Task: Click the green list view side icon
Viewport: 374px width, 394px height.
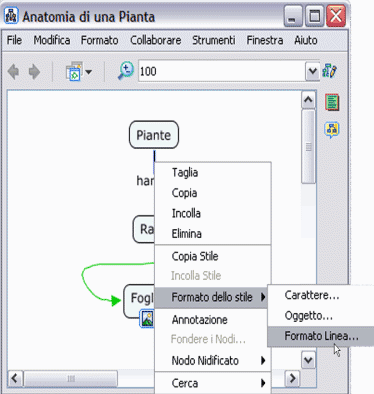Action: point(332,102)
